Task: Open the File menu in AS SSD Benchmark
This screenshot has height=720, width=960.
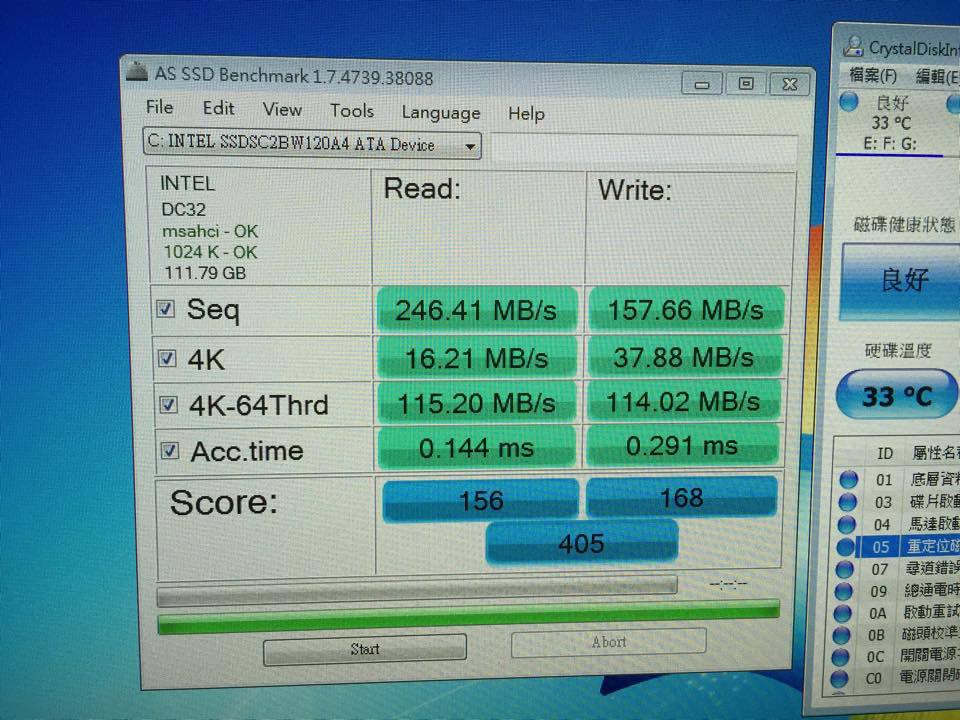Action: pos(160,107)
